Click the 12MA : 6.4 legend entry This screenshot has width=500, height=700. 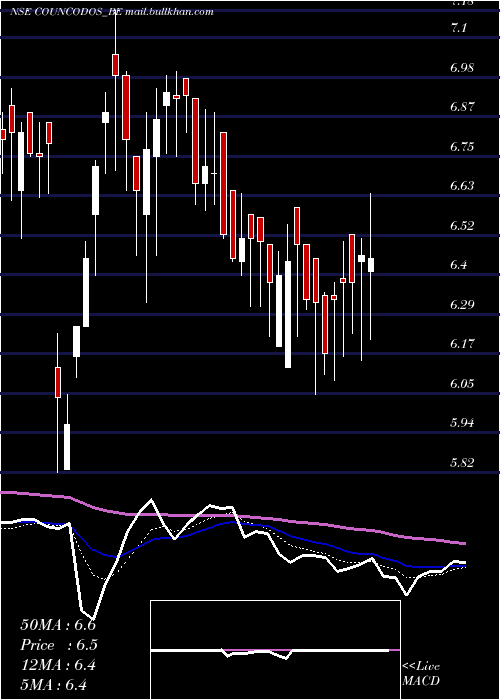(x=58, y=665)
